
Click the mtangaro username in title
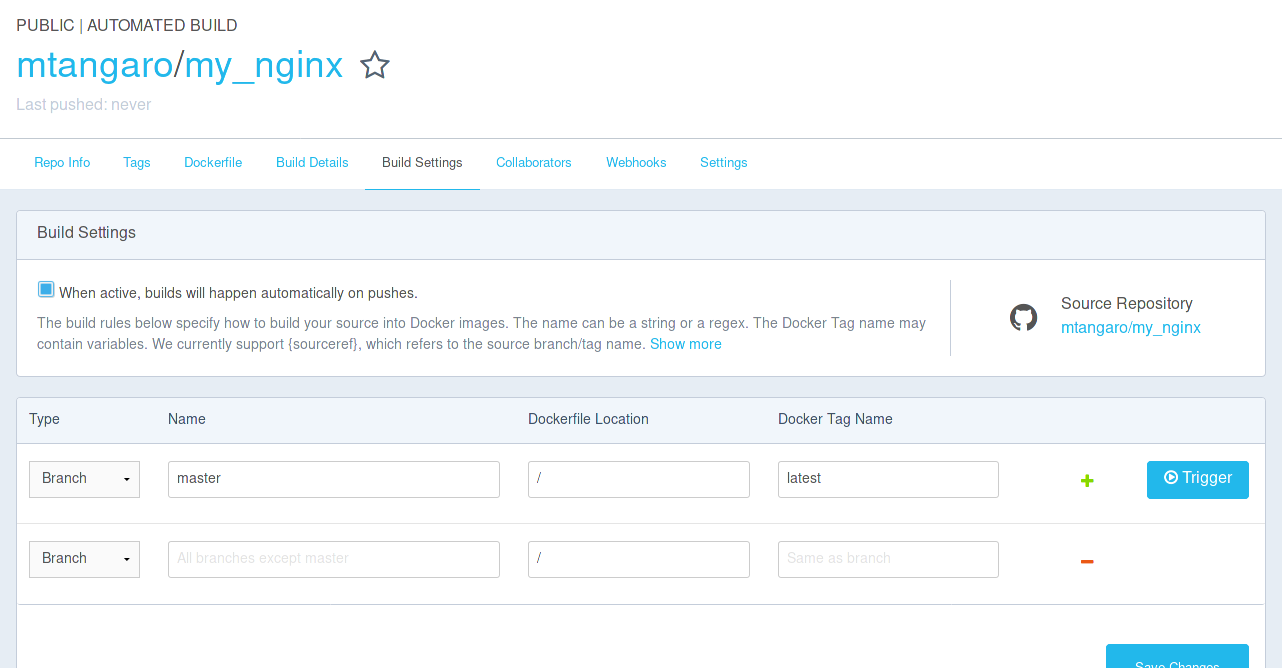coord(94,66)
